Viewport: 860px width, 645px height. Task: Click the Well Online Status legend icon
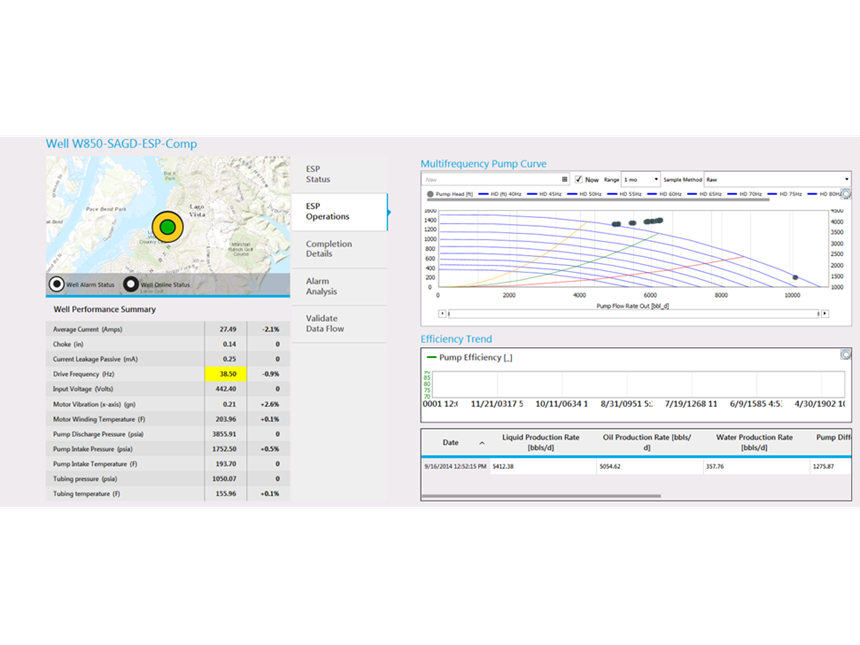(x=130, y=284)
